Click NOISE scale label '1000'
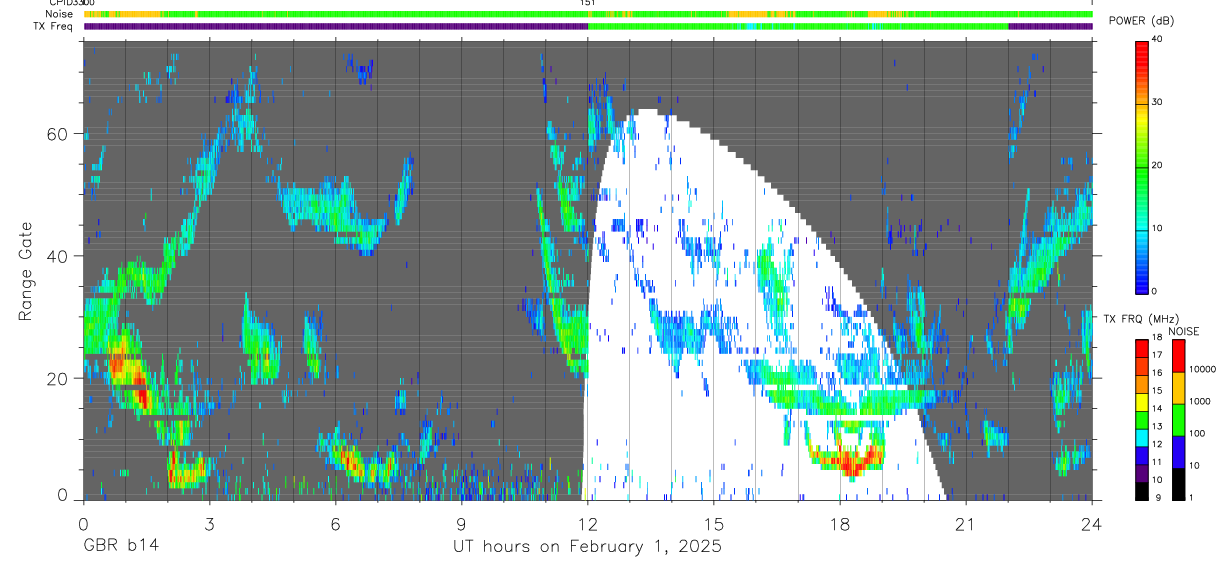 click(x=1200, y=401)
